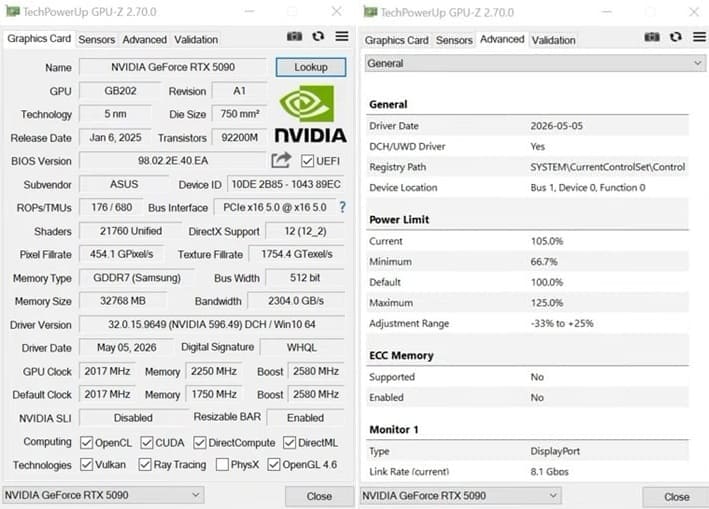Click Power Limit Maximum value 125.0%
The image size is (709, 509).
[x=547, y=303]
